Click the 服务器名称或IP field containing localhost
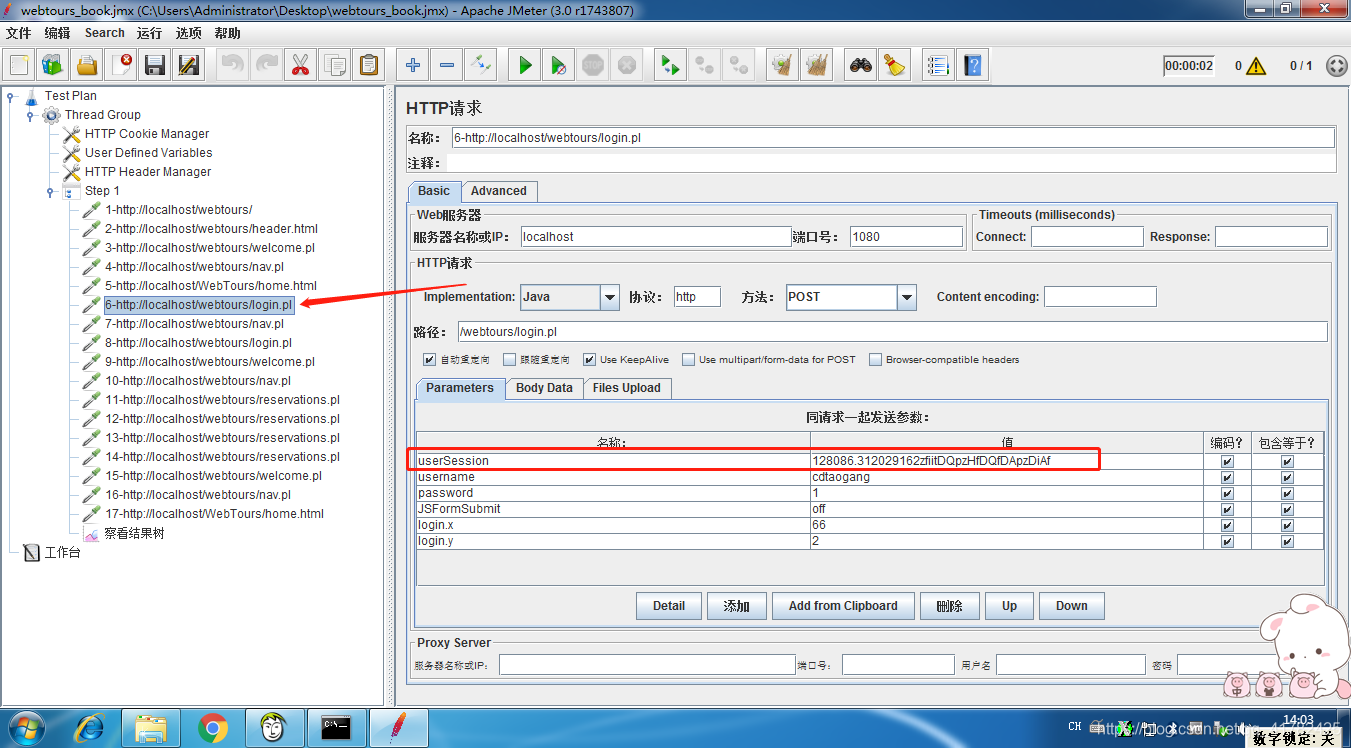The height and width of the screenshot is (748, 1351). (x=656, y=237)
